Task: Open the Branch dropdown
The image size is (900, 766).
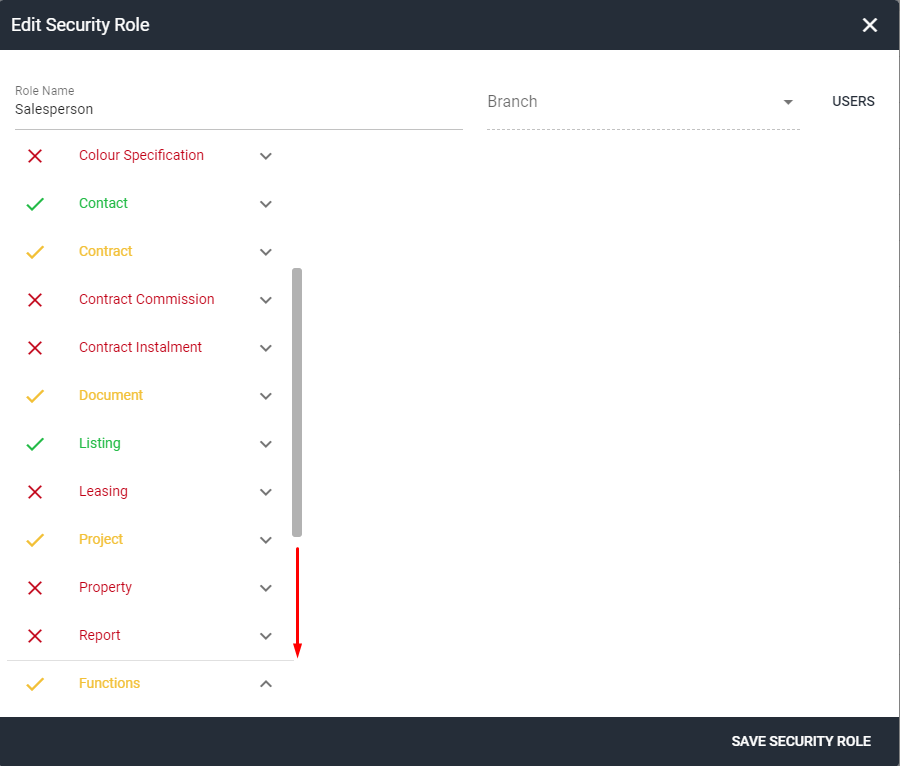Action: coord(789,102)
